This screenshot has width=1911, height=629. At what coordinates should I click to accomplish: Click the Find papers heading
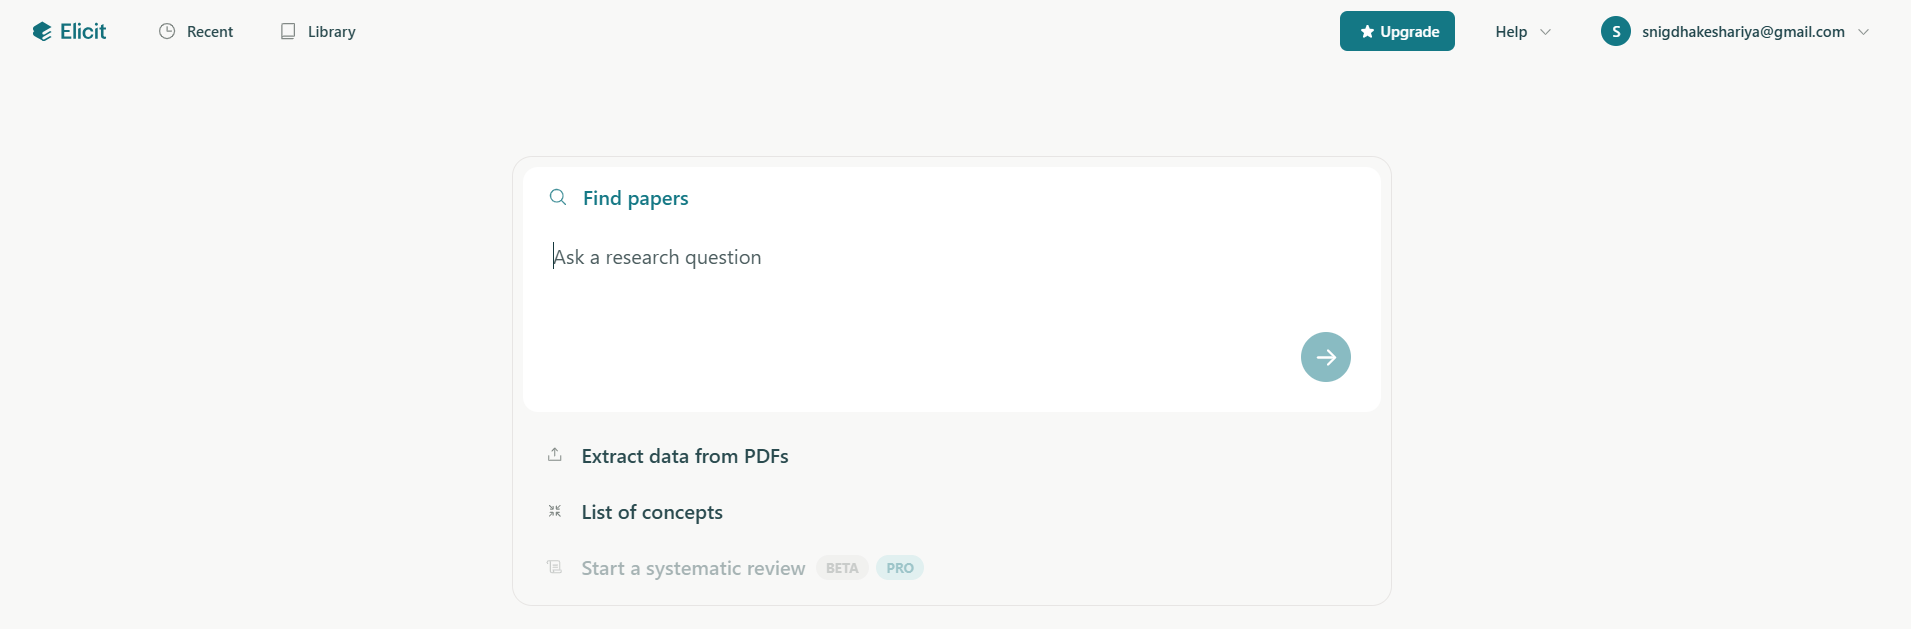(635, 198)
